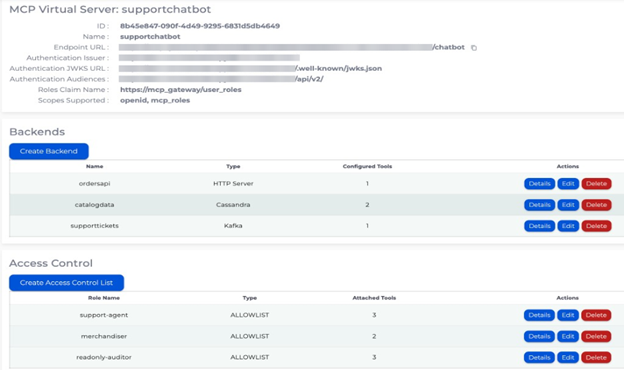Click the Kafka type cell
624x370 pixels.
[233, 226]
